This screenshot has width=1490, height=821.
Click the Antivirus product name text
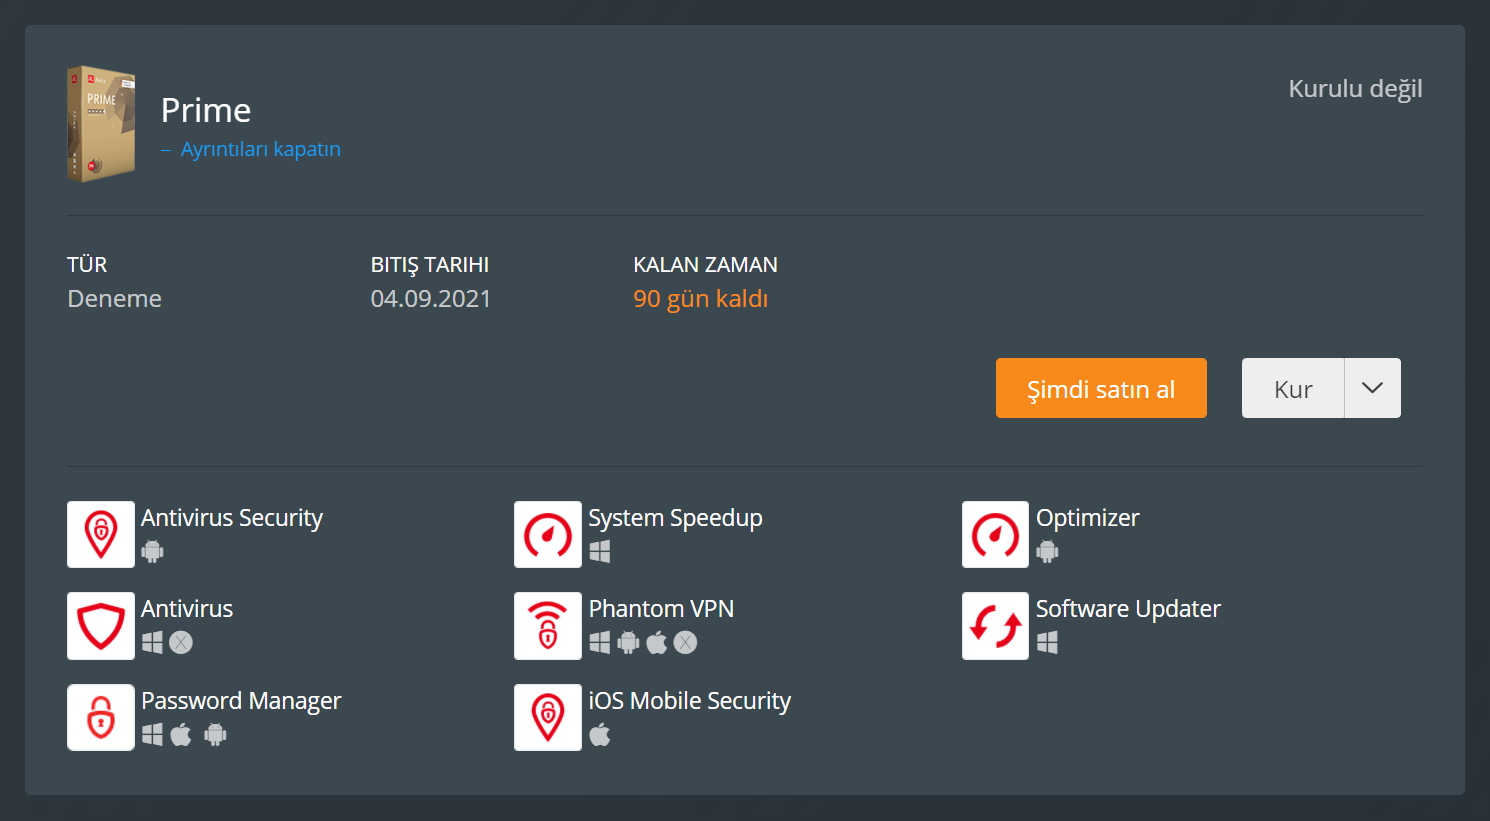[x=187, y=609]
